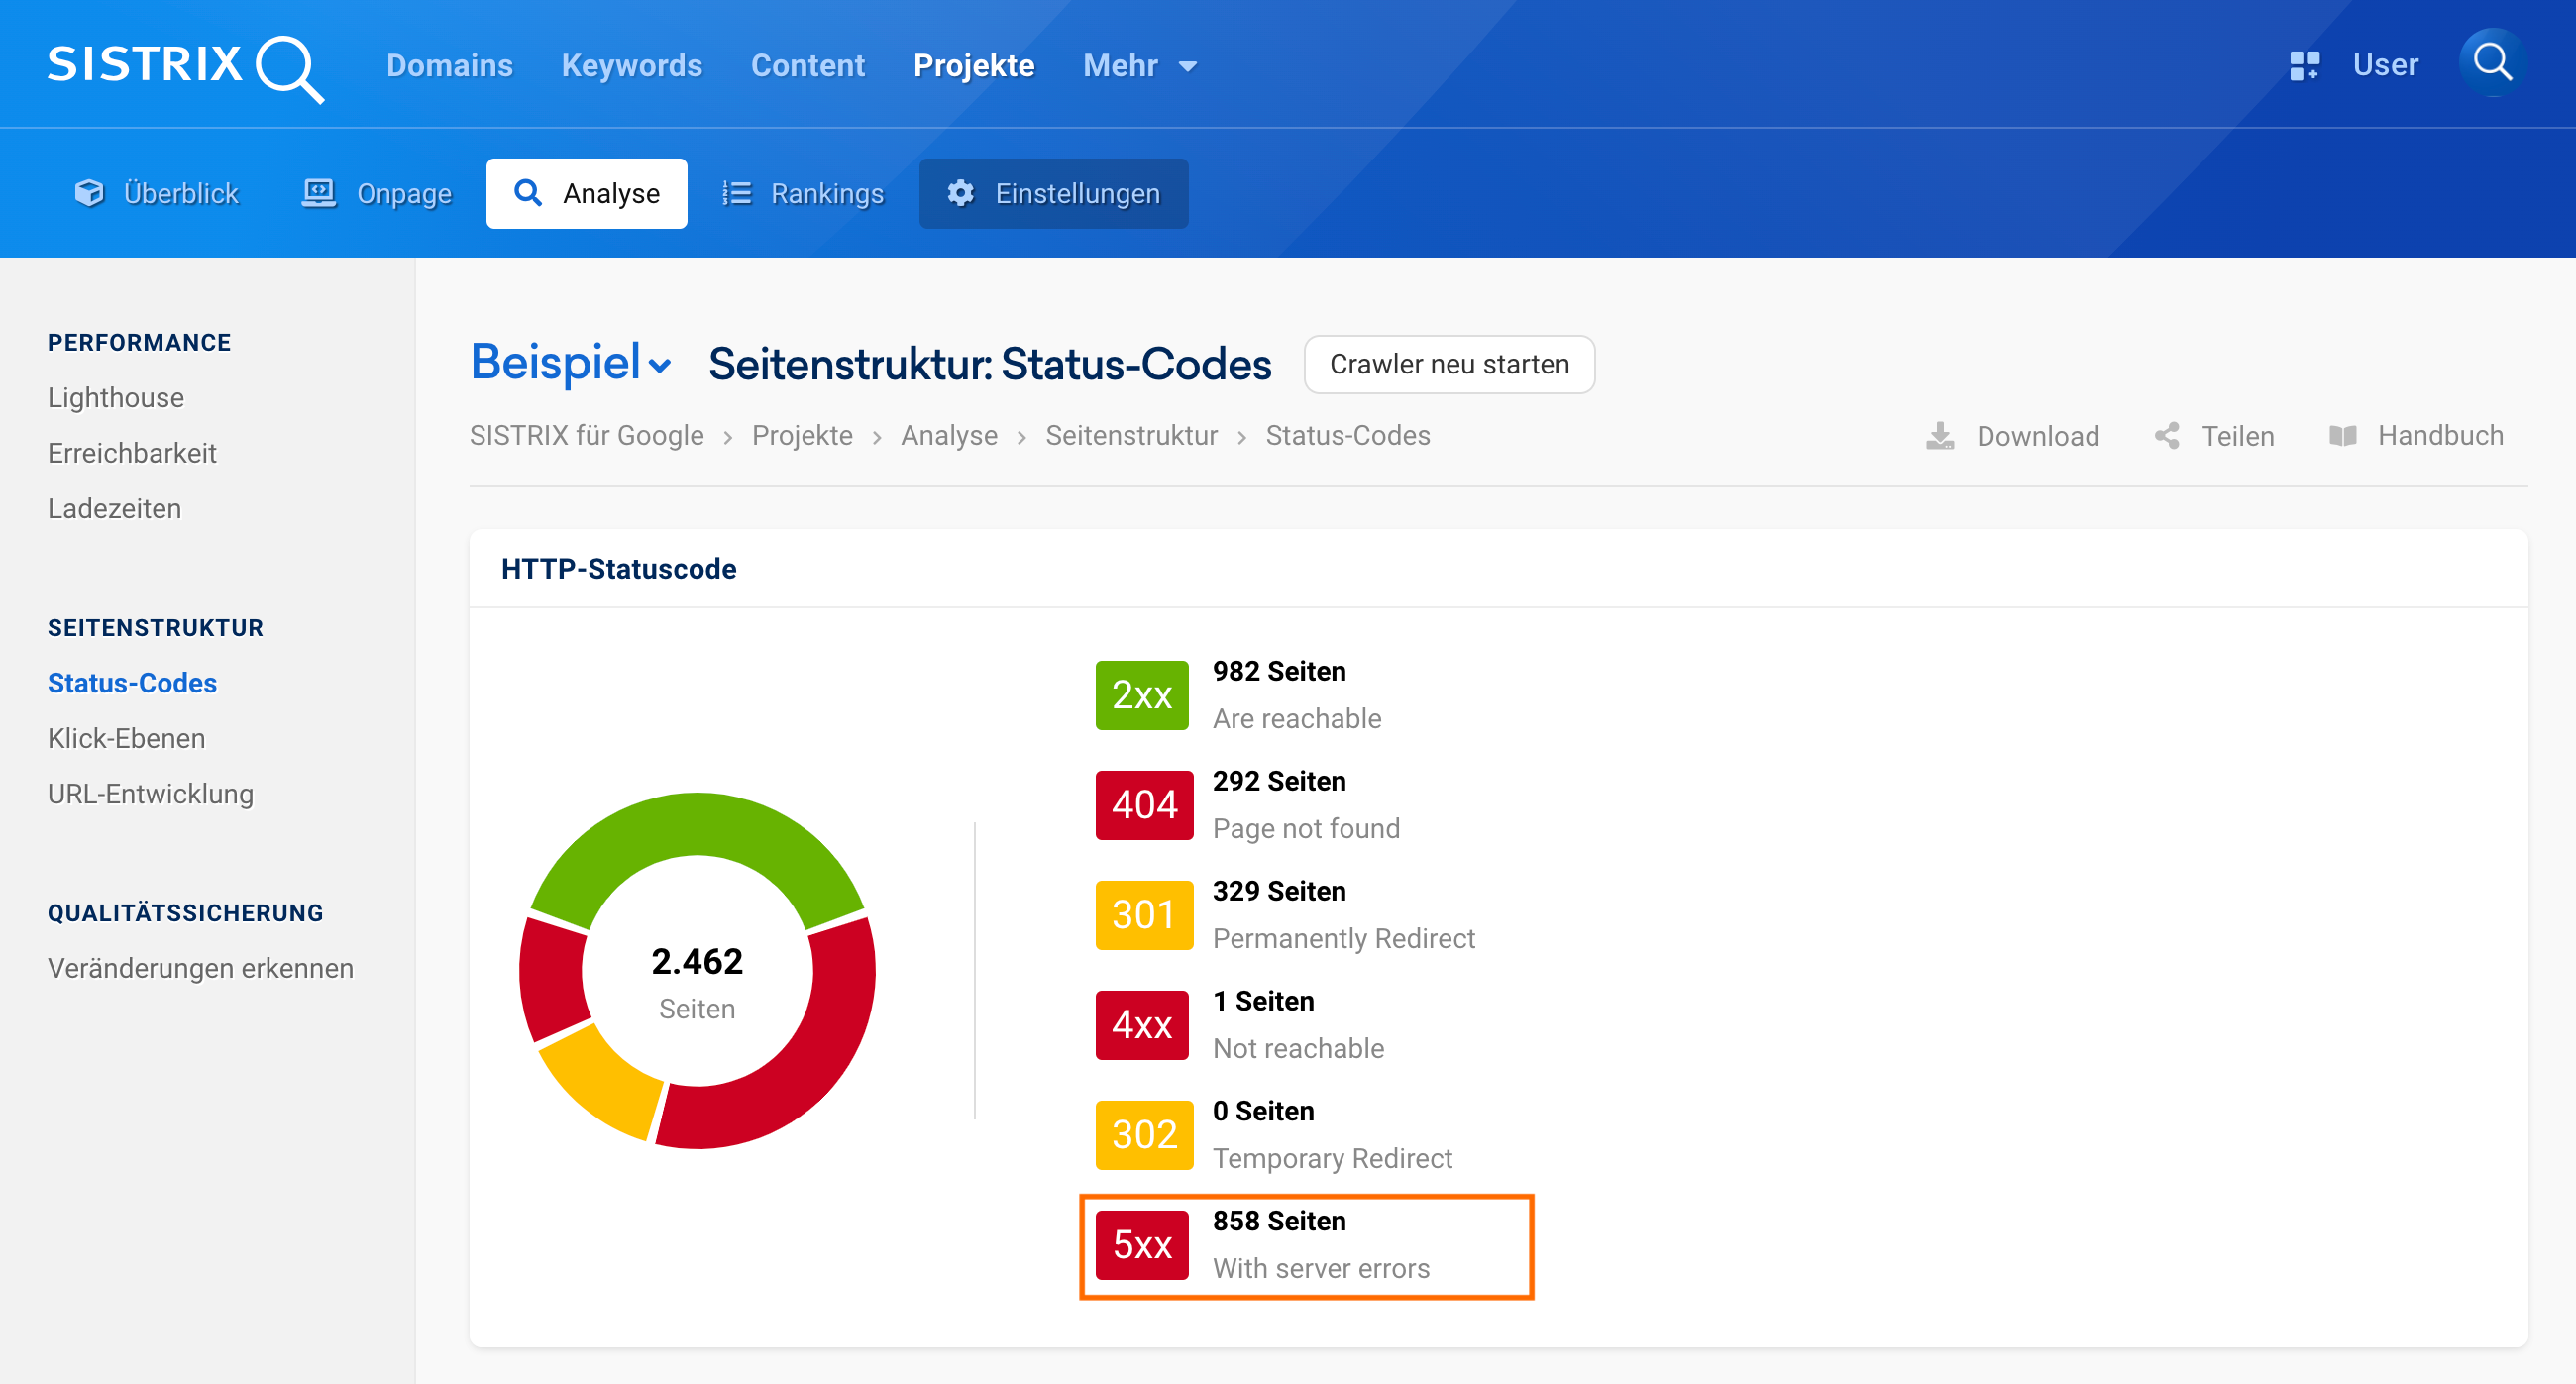Go to Klick-Ebenen in sidebar
Image resolution: width=2576 pixels, height=1384 pixels.
(x=126, y=738)
